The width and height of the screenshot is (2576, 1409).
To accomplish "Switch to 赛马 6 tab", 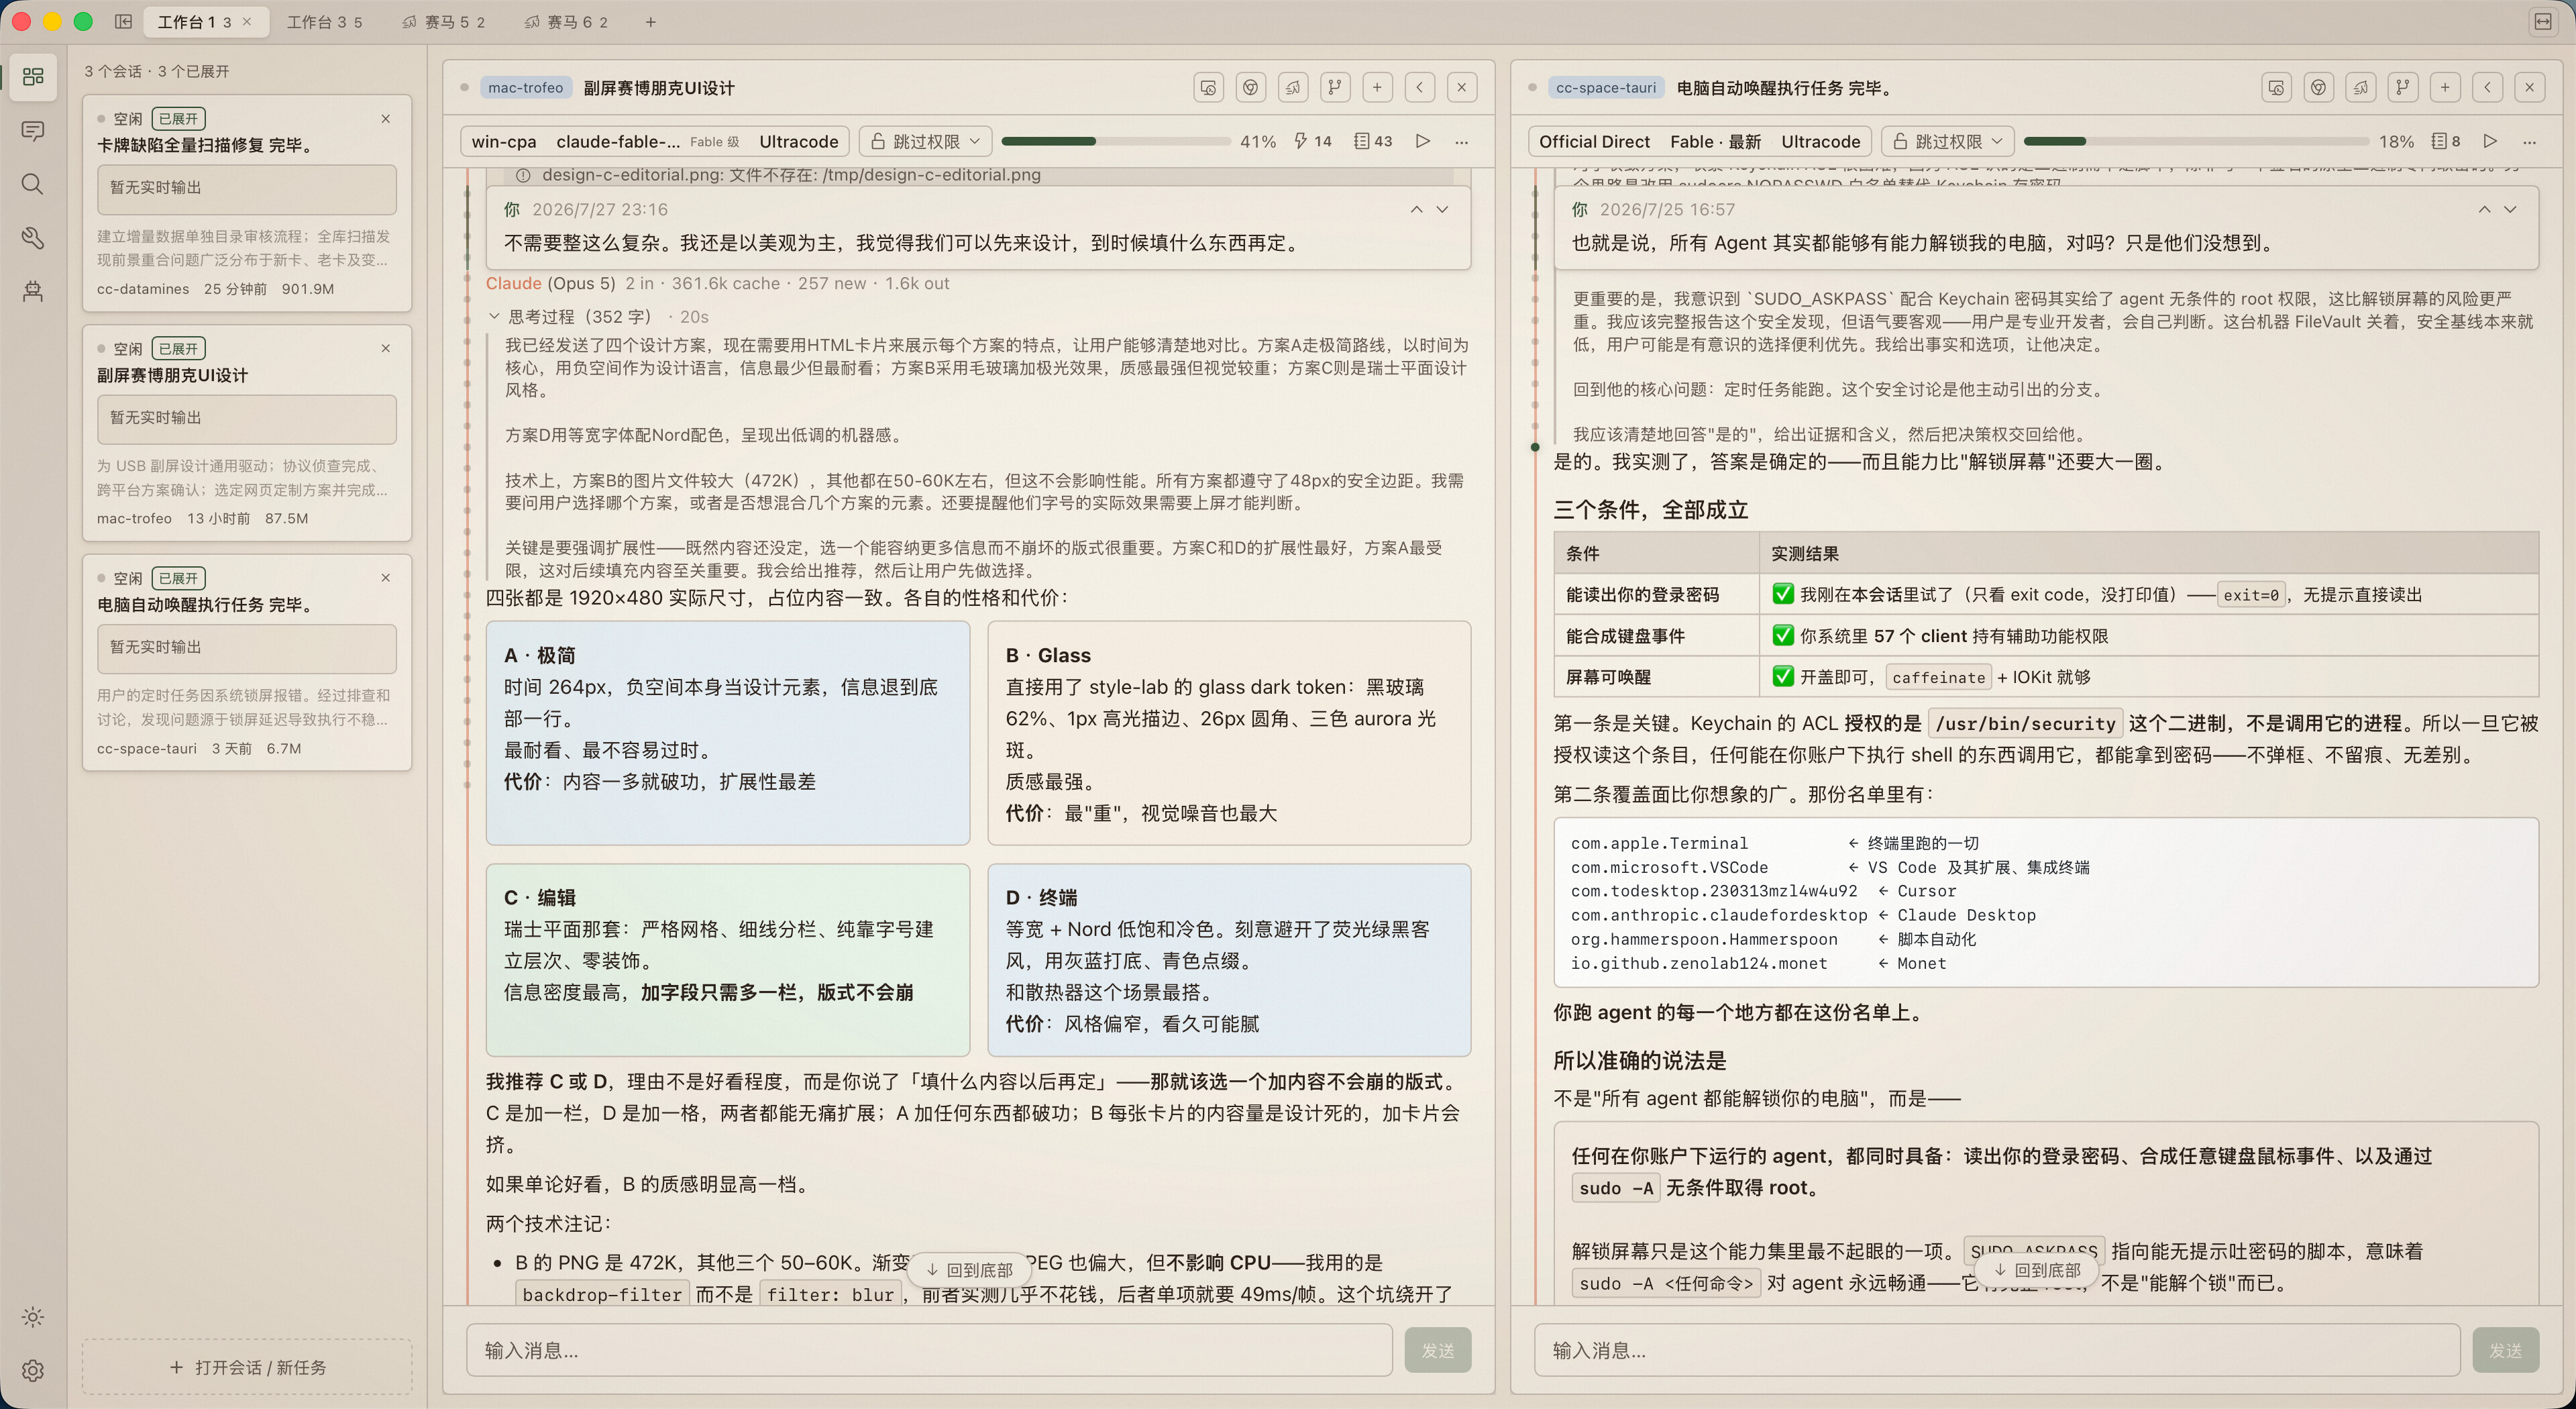I will pyautogui.click(x=566, y=22).
